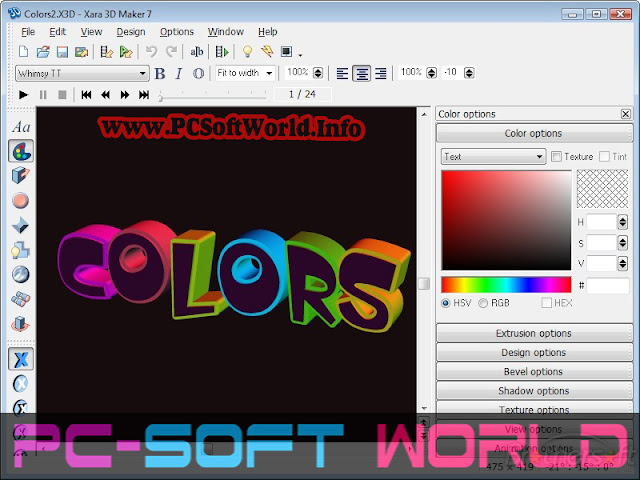Expand Shadow options panel
The height and width of the screenshot is (480, 640).
pyautogui.click(x=534, y=391)
